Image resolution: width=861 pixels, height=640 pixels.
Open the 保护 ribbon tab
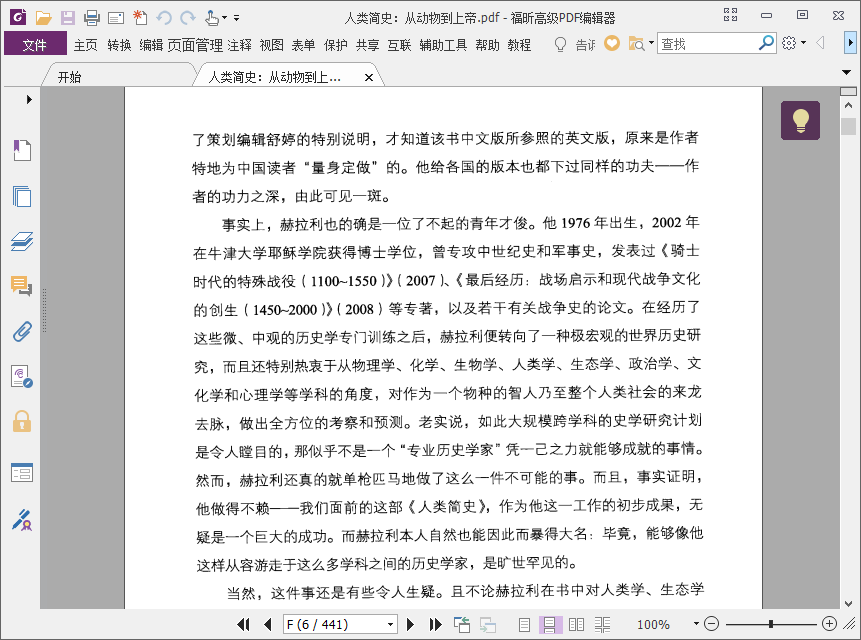coord(335,44)
